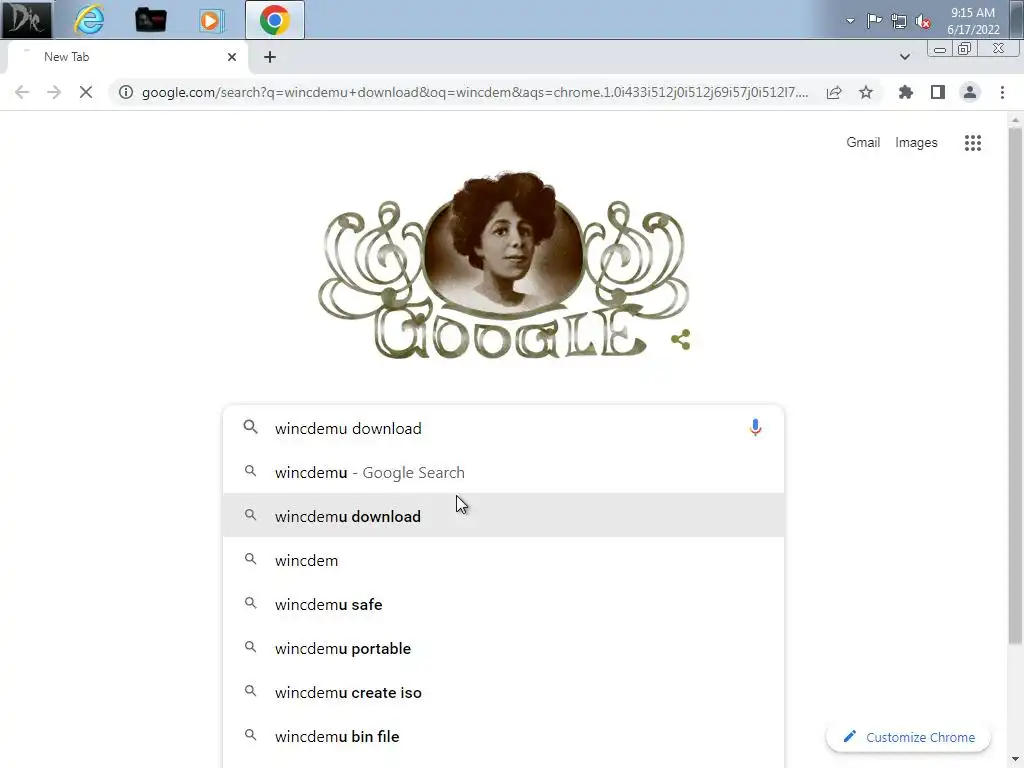This screenshot has width=1024, height=768.
Task: Pick 'wincdemu portable' suggestion
Action: tap(503, 648)
